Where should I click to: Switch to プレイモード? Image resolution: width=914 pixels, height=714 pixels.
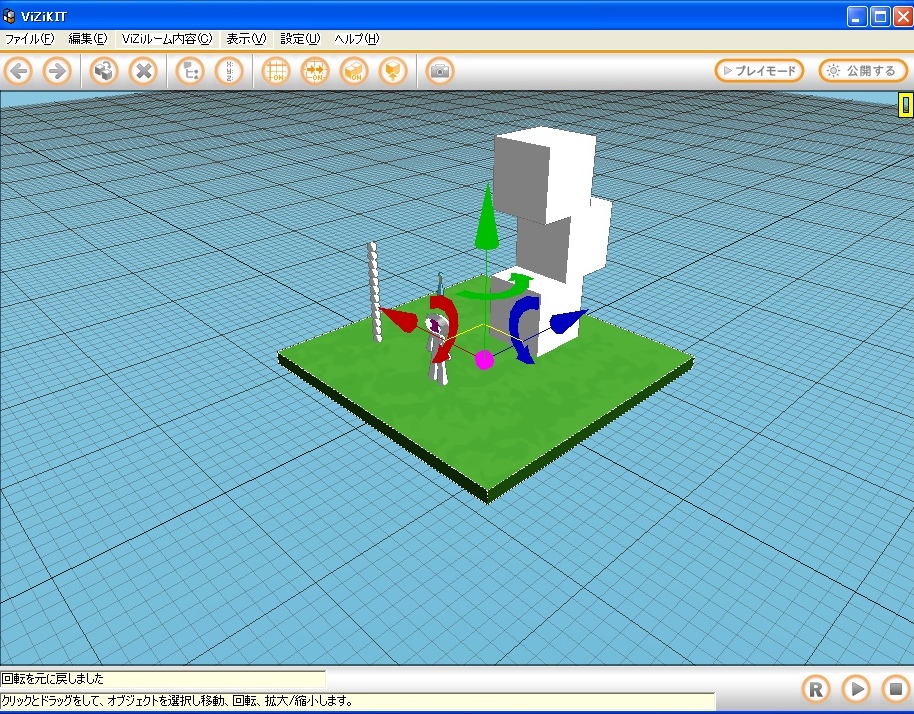(759, 71)
